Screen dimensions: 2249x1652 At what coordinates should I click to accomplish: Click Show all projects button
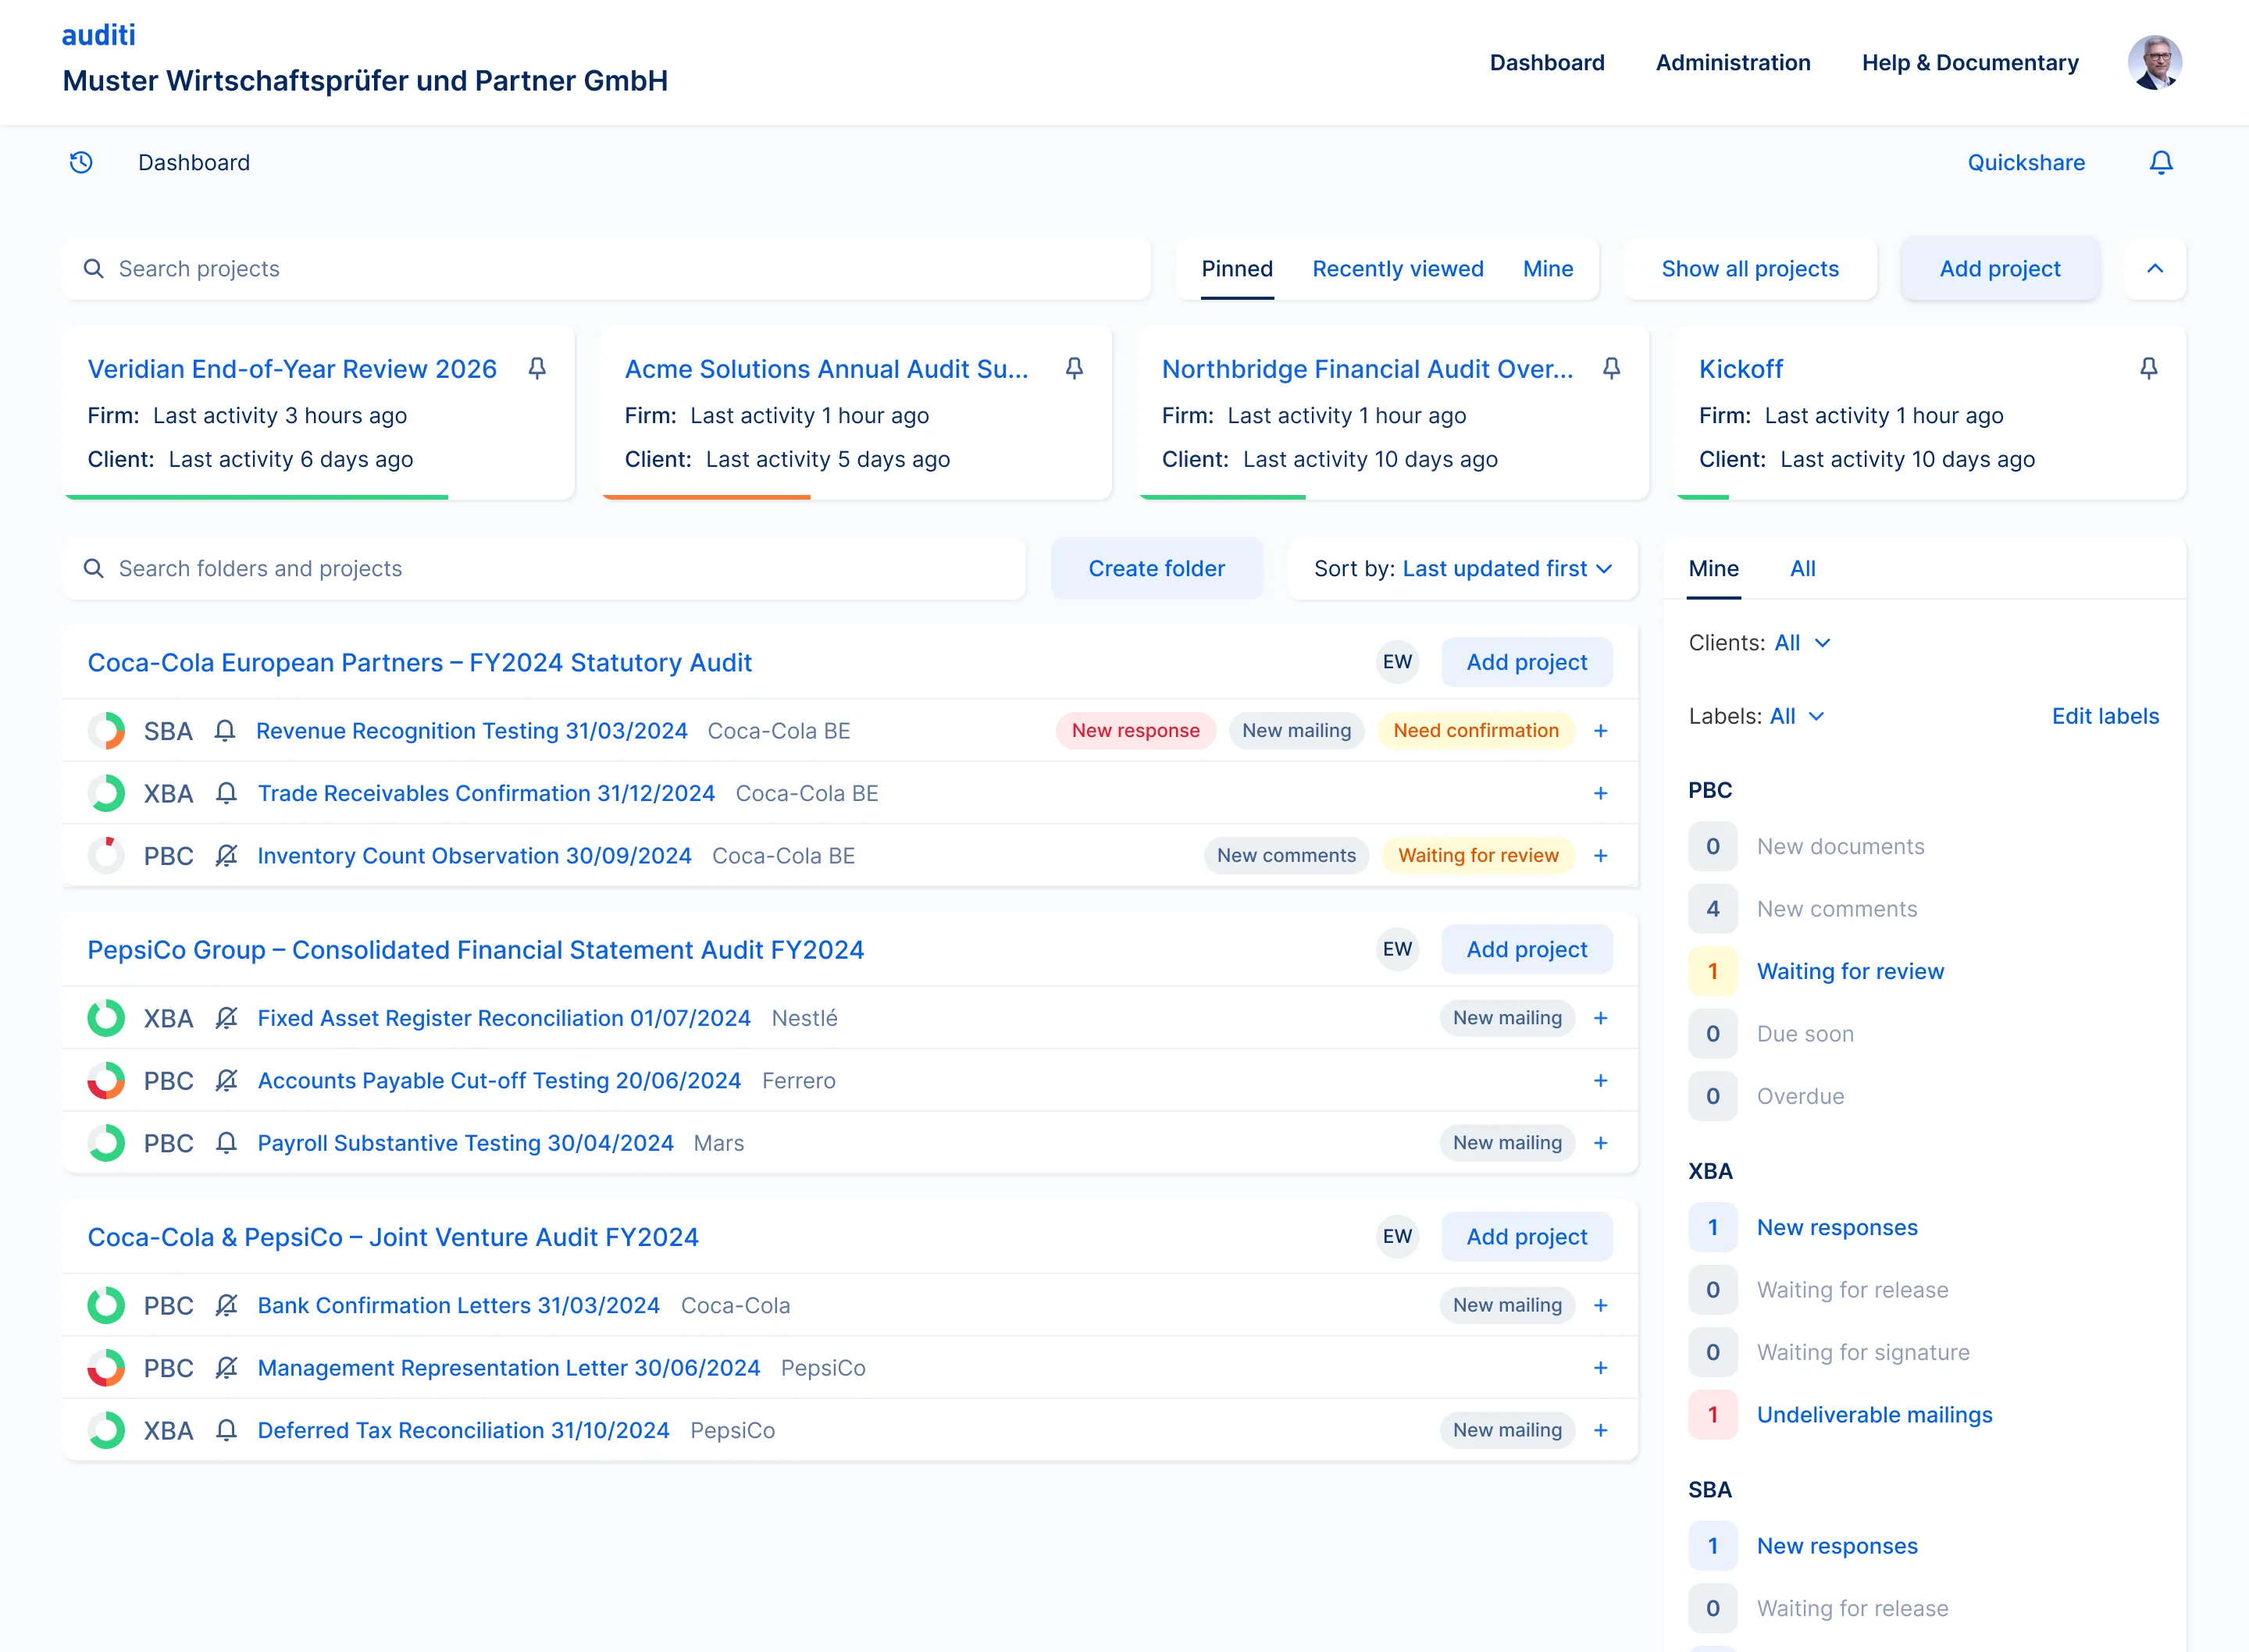point(1749,268)
